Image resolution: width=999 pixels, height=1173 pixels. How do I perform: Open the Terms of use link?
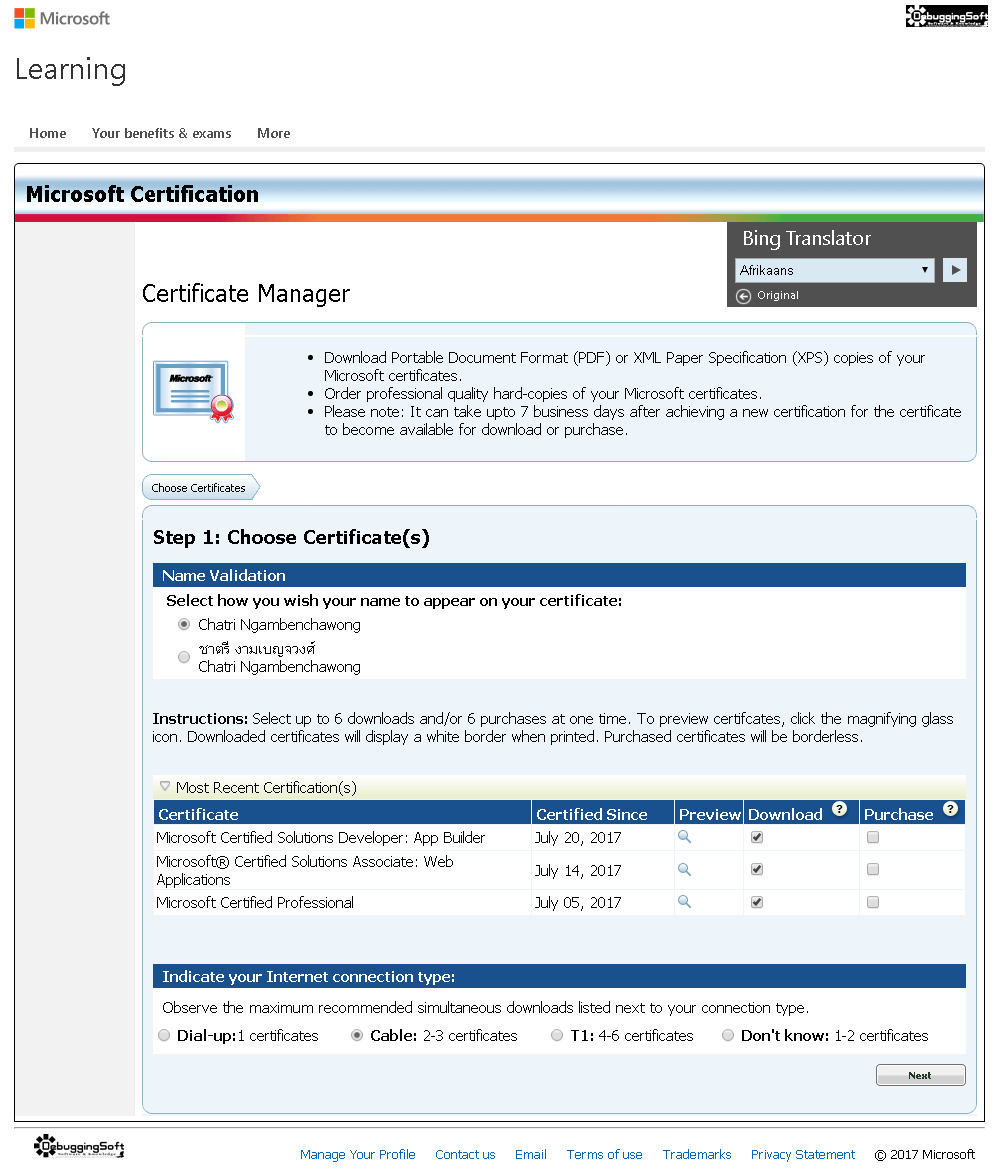pos(605,1154)
